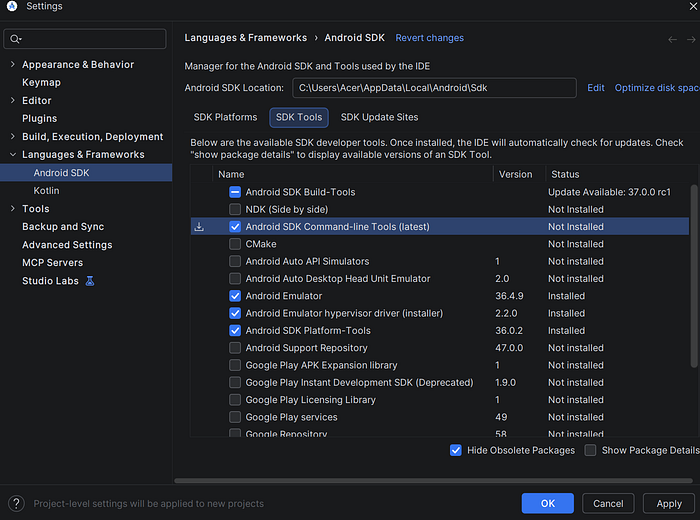Screen dimensions: 700x520
Task: Check NDK (Side by side)
Action: (235, 209)
